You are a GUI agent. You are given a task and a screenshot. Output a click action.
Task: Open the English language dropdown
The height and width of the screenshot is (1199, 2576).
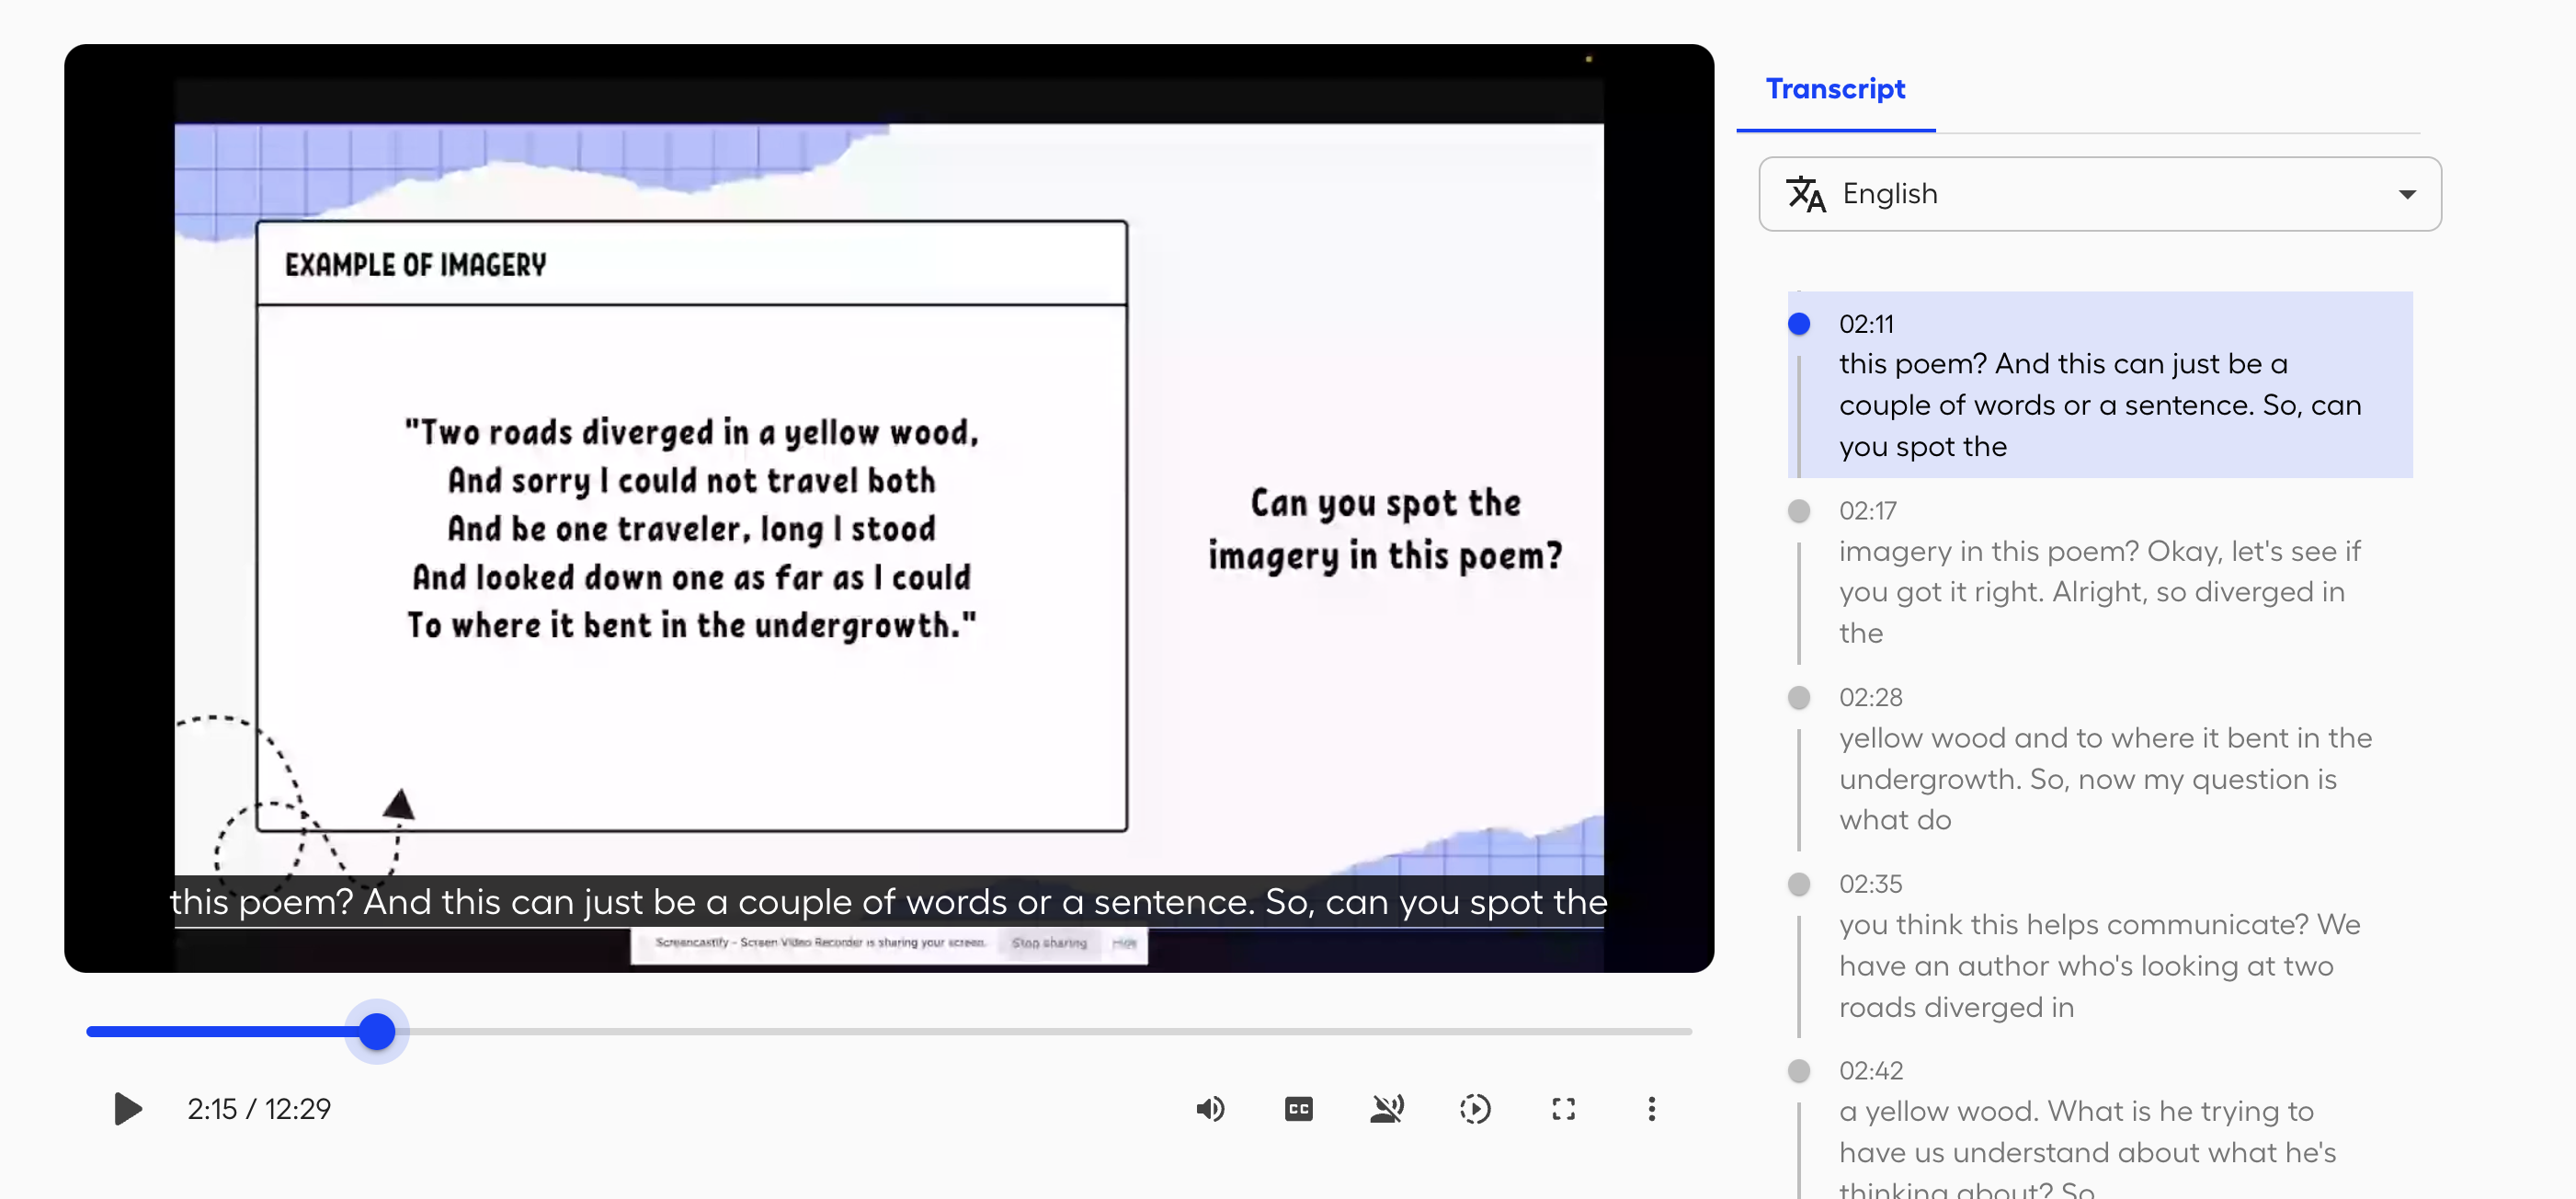coord(2098,193)
